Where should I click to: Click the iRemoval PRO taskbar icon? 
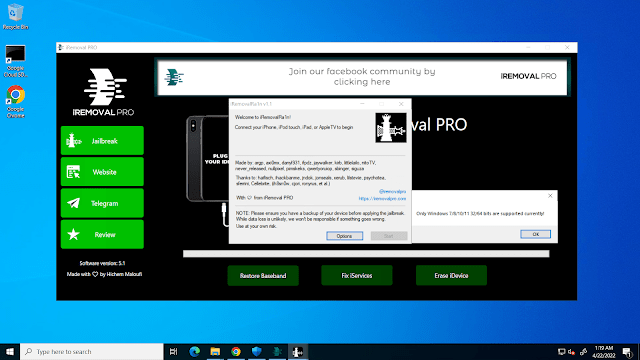277,351
